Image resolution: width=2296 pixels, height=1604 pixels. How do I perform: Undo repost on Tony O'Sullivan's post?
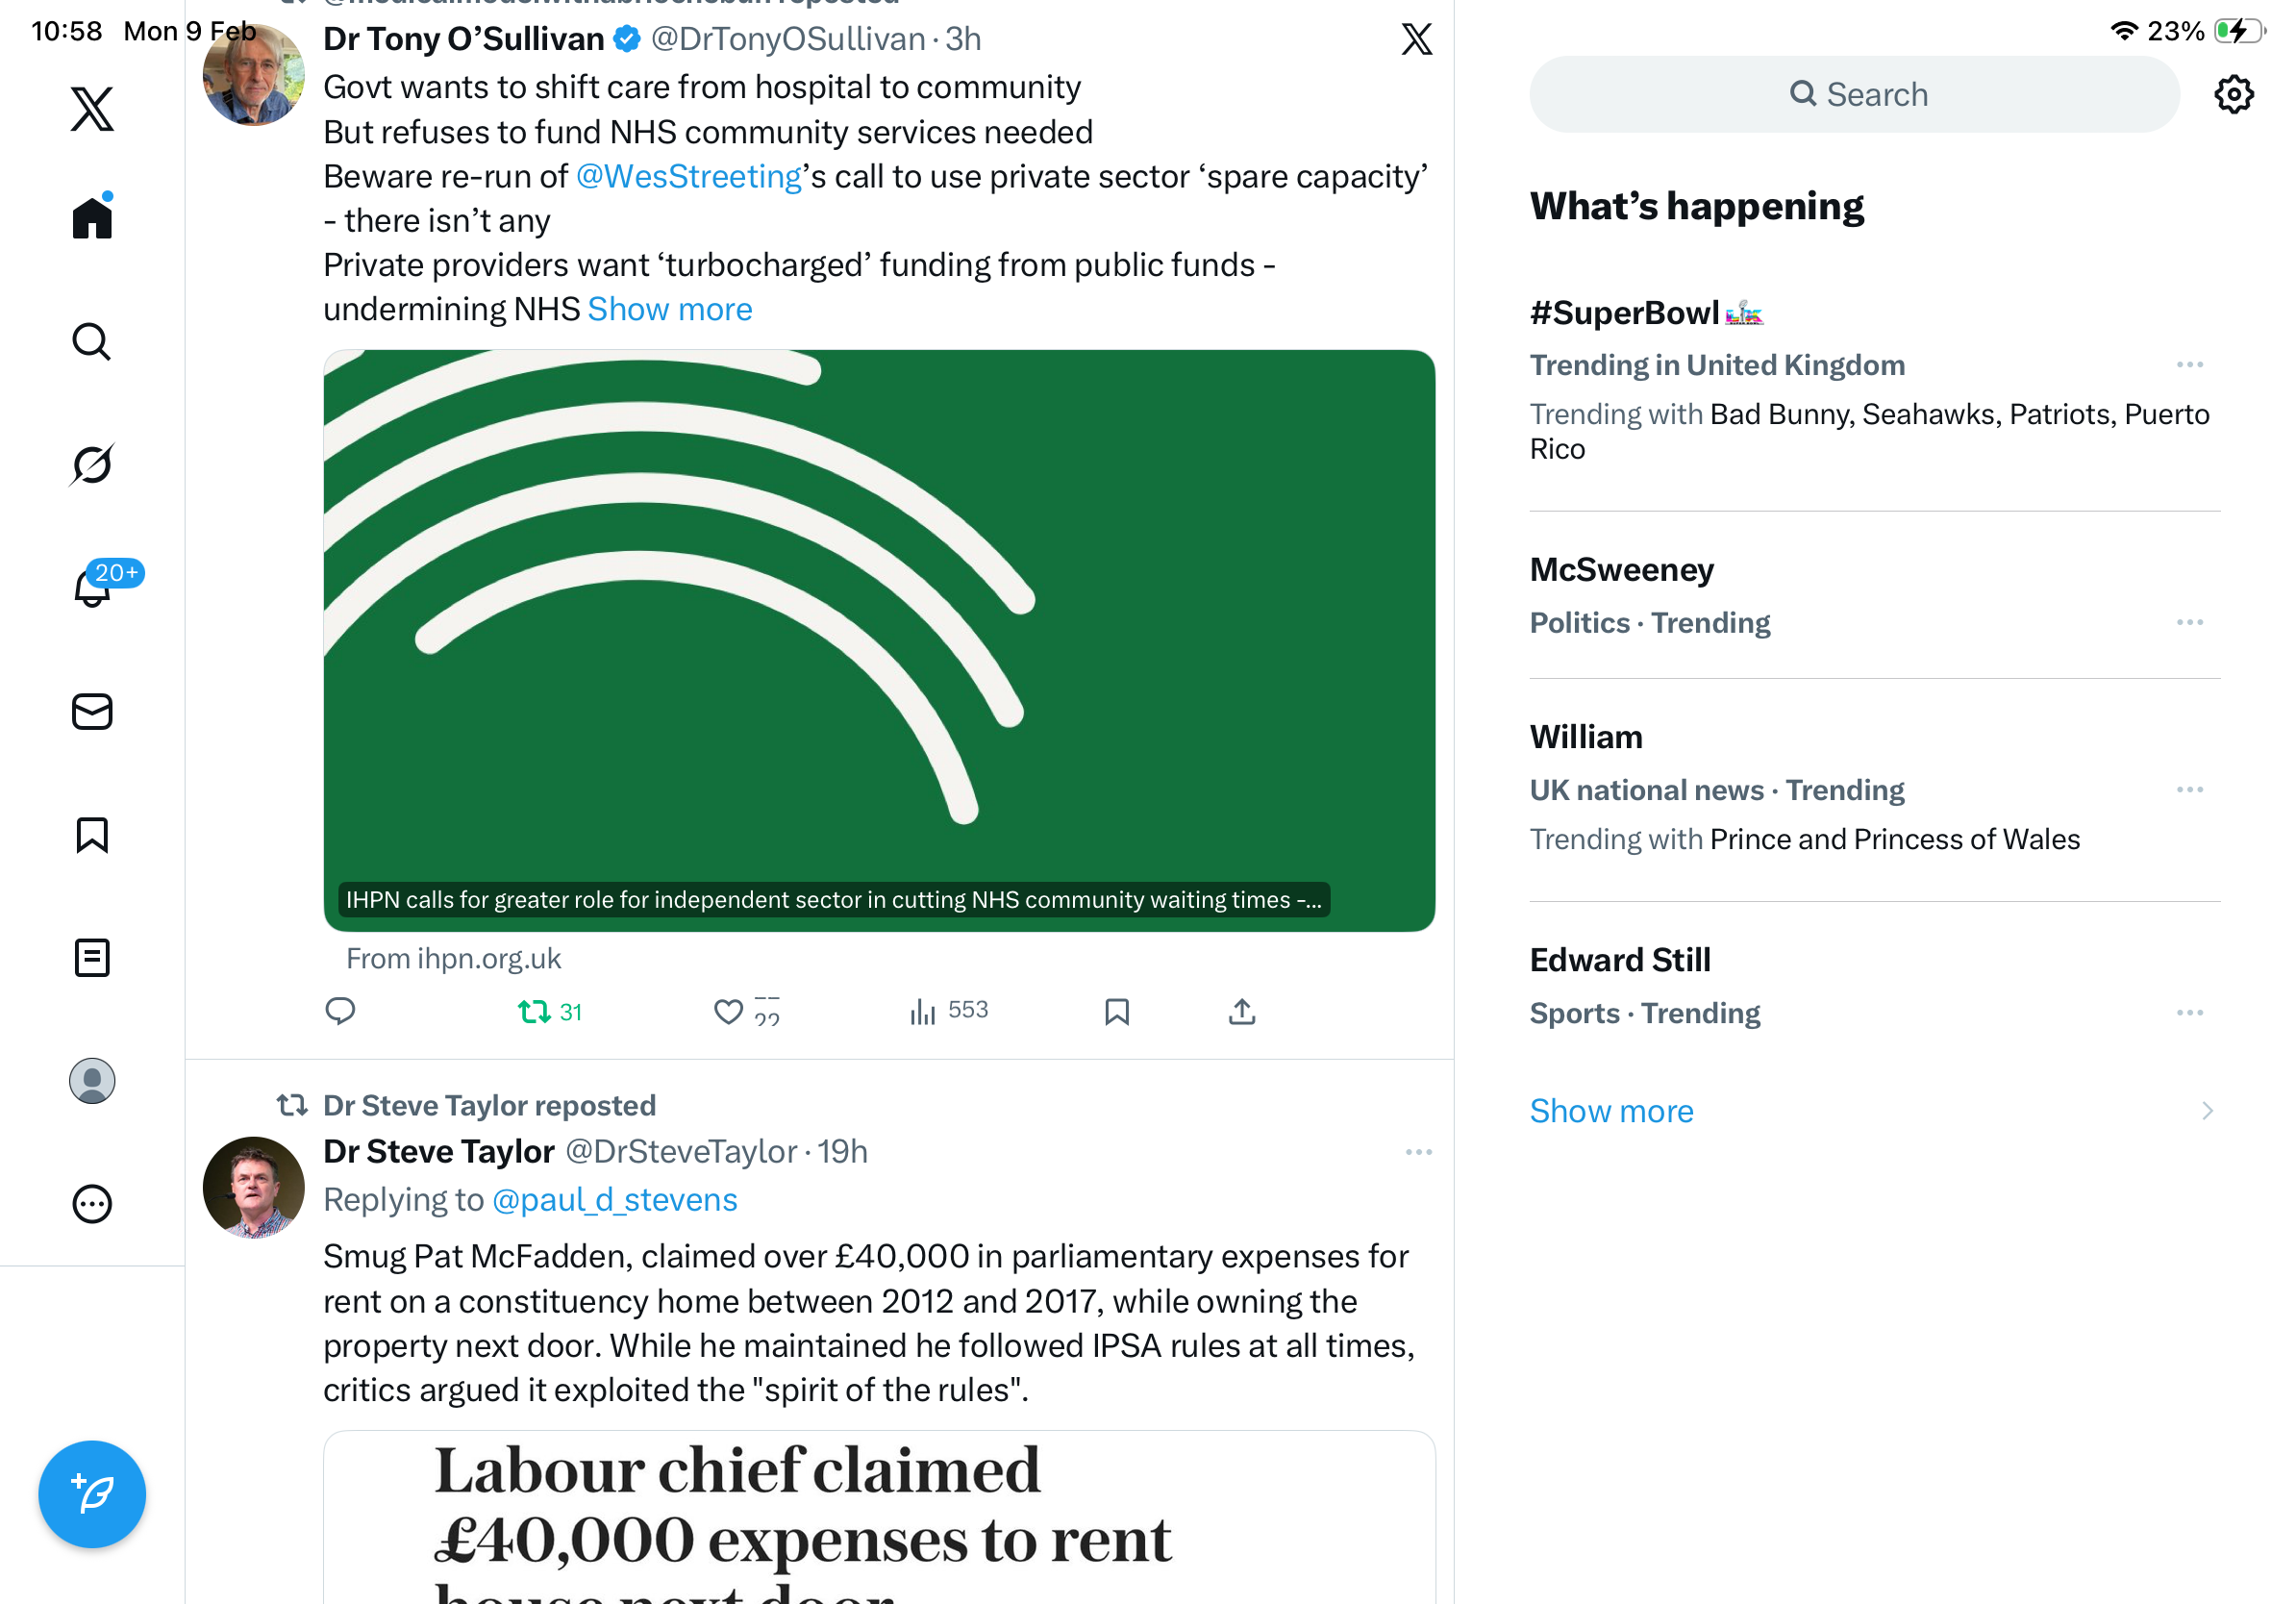tap(535, 1012)
